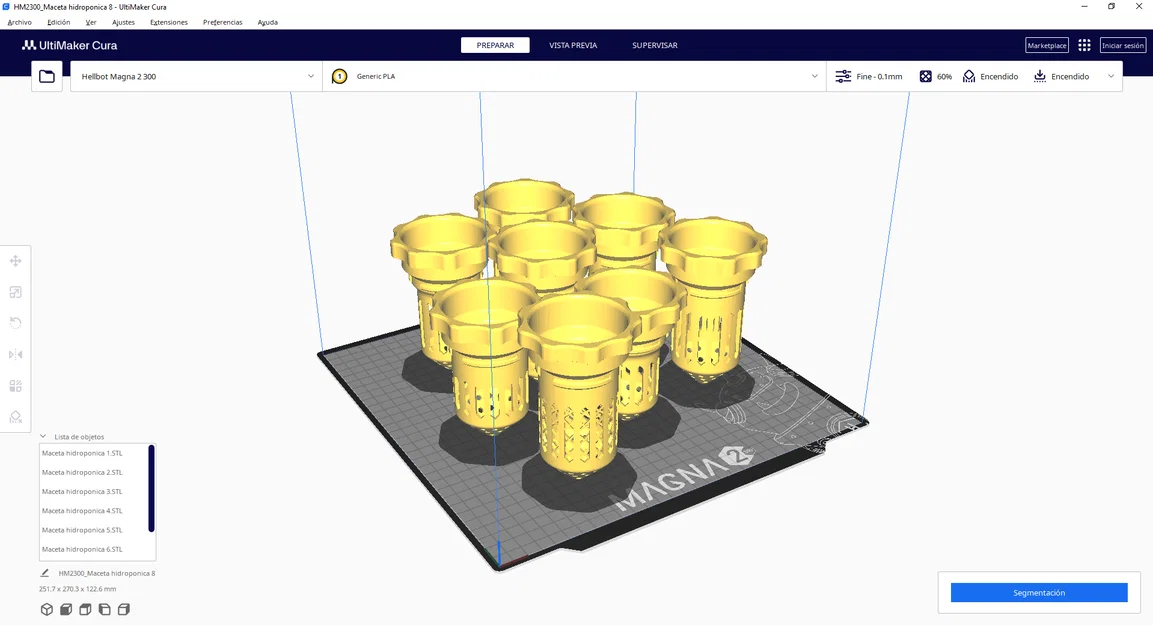This screenshot has width=1153, height=625.
Task: Collapse the Lista de objetos section
Action: pos(43,437)
